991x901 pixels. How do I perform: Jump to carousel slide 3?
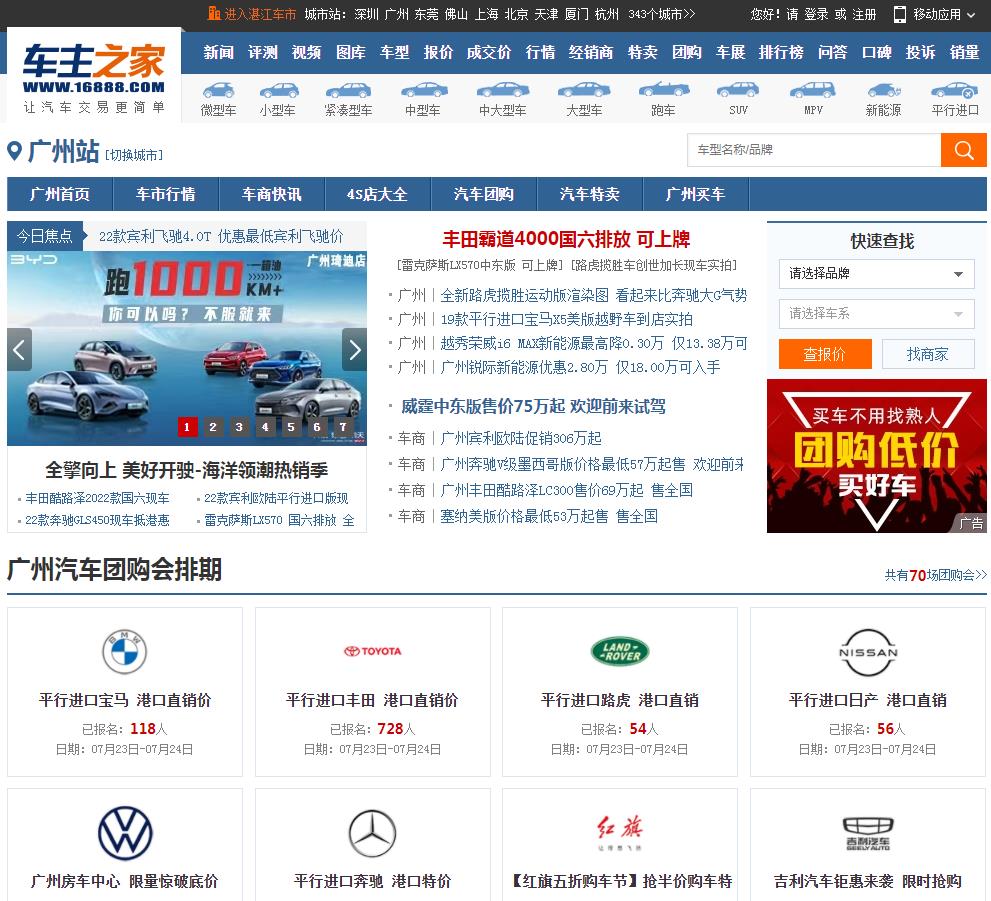pos(239,427)
